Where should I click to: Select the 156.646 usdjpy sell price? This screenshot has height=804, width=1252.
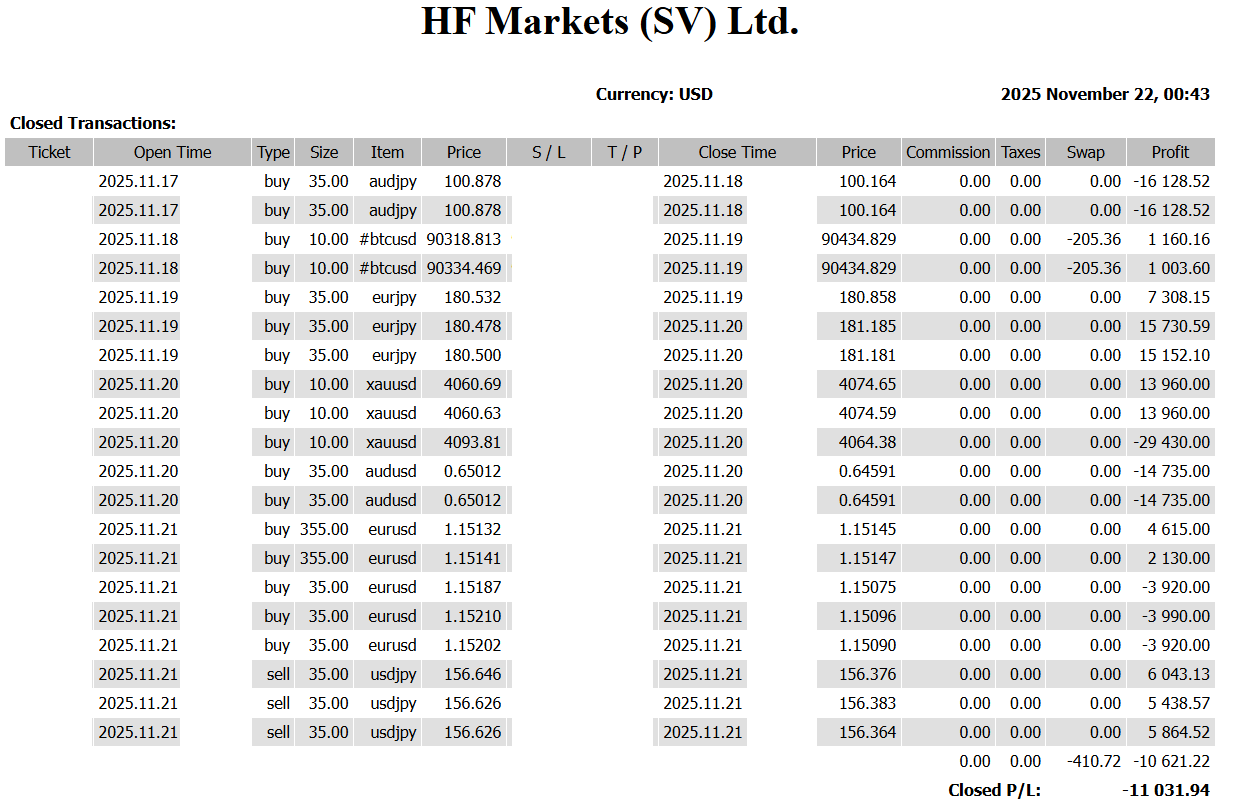pyautogui.click(x=472, y=674)
